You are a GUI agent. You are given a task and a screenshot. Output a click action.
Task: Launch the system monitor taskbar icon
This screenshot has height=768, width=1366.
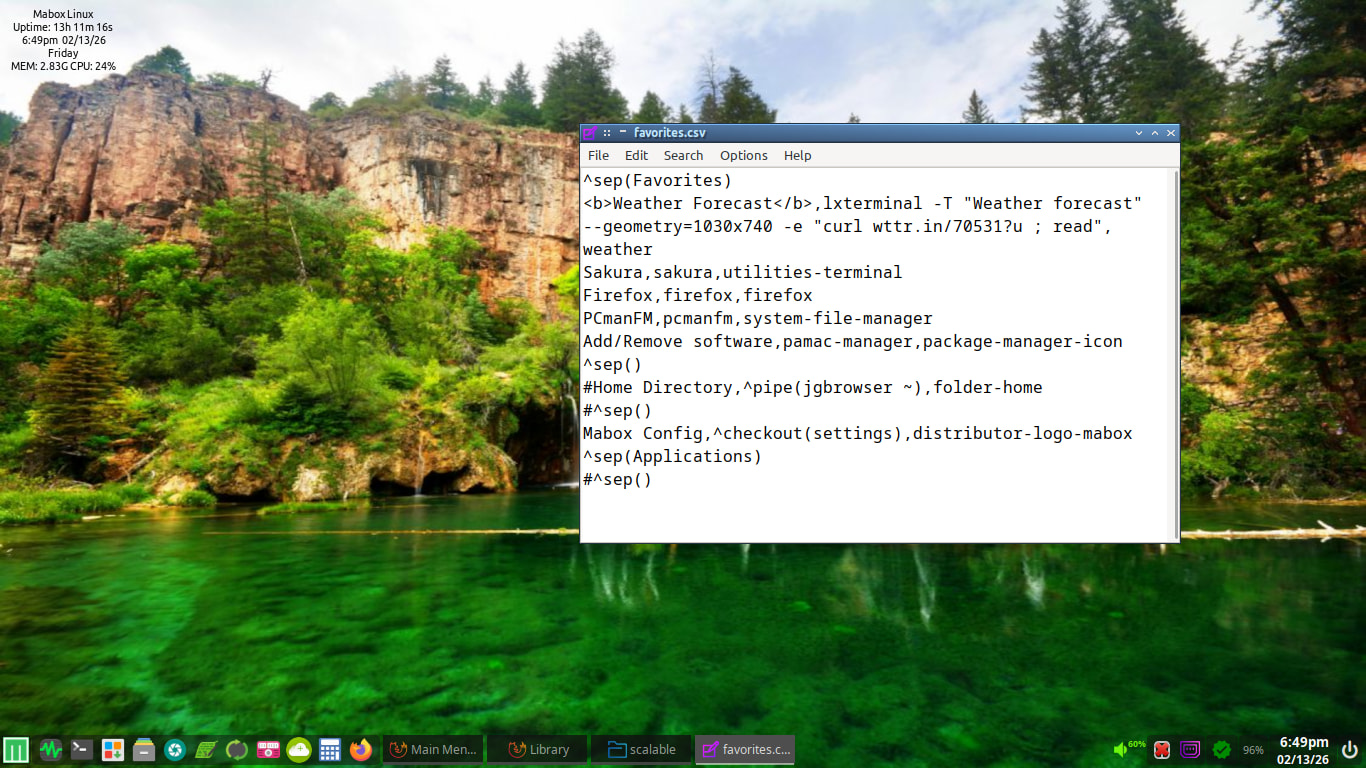pyautogui.click(x=51, y=749)
